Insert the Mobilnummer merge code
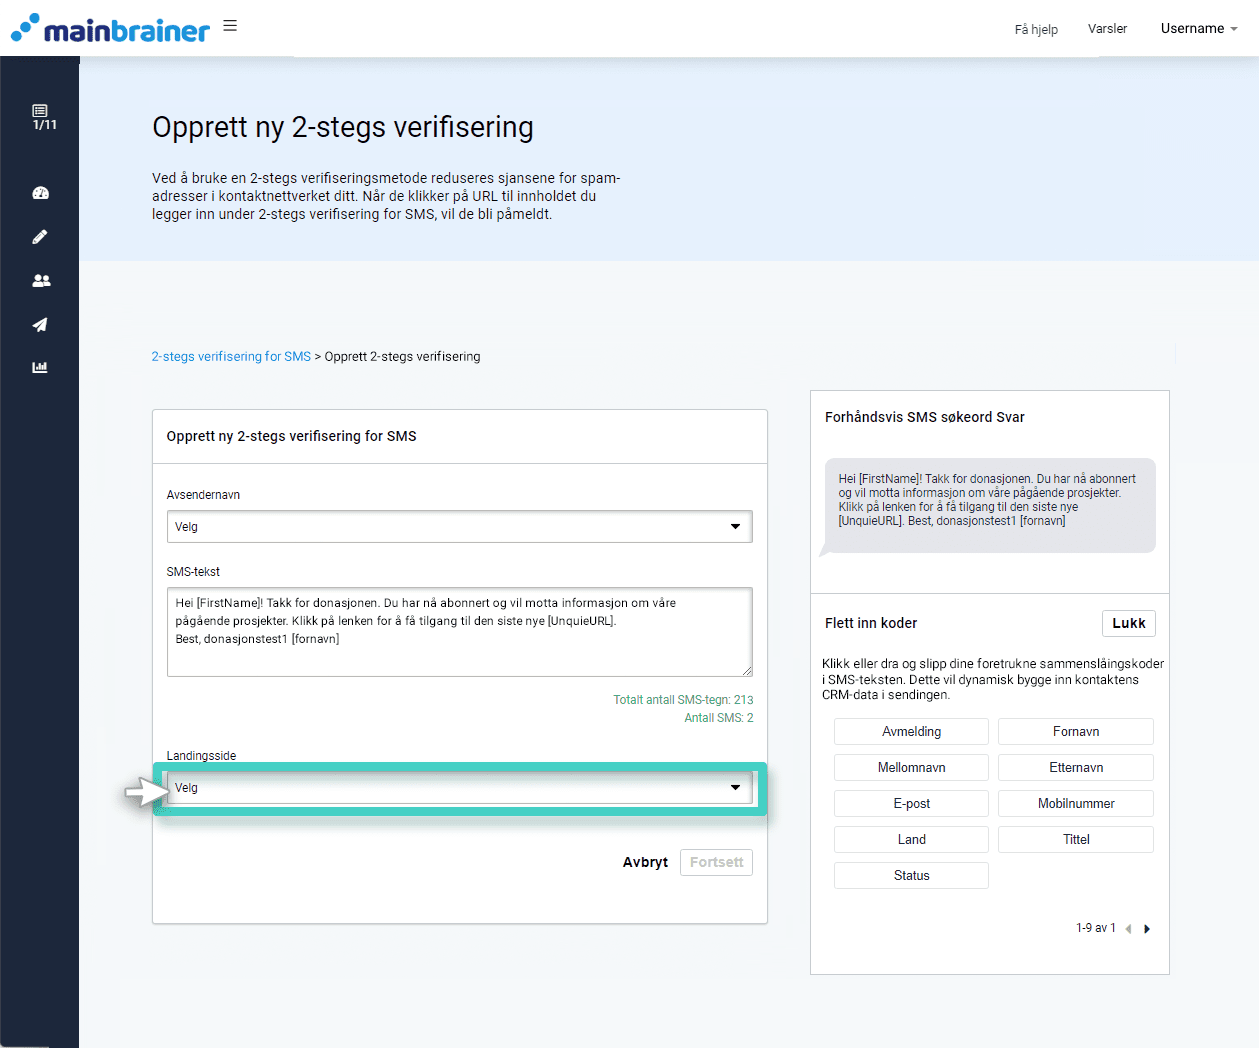This screenshot has height=1048, width=1259. (x=1075, y=804)
